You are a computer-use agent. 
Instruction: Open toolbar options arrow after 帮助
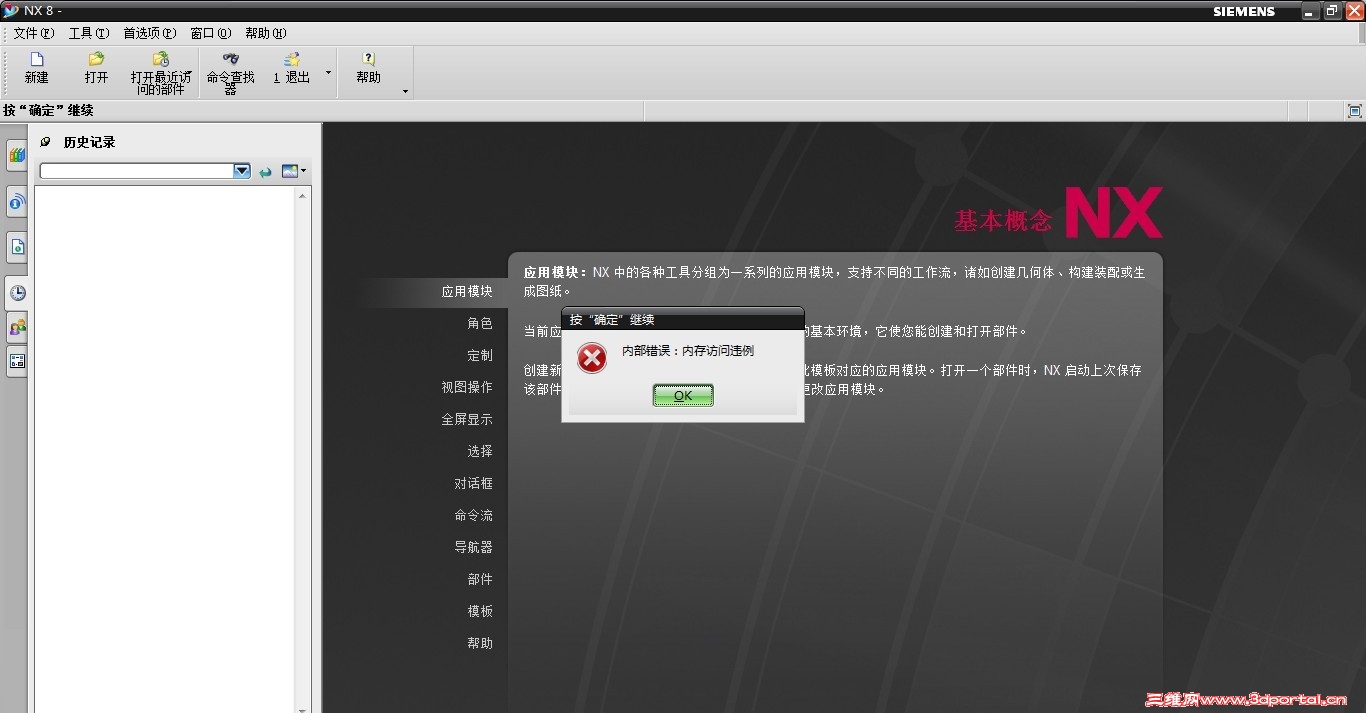[x=405, y=91]
